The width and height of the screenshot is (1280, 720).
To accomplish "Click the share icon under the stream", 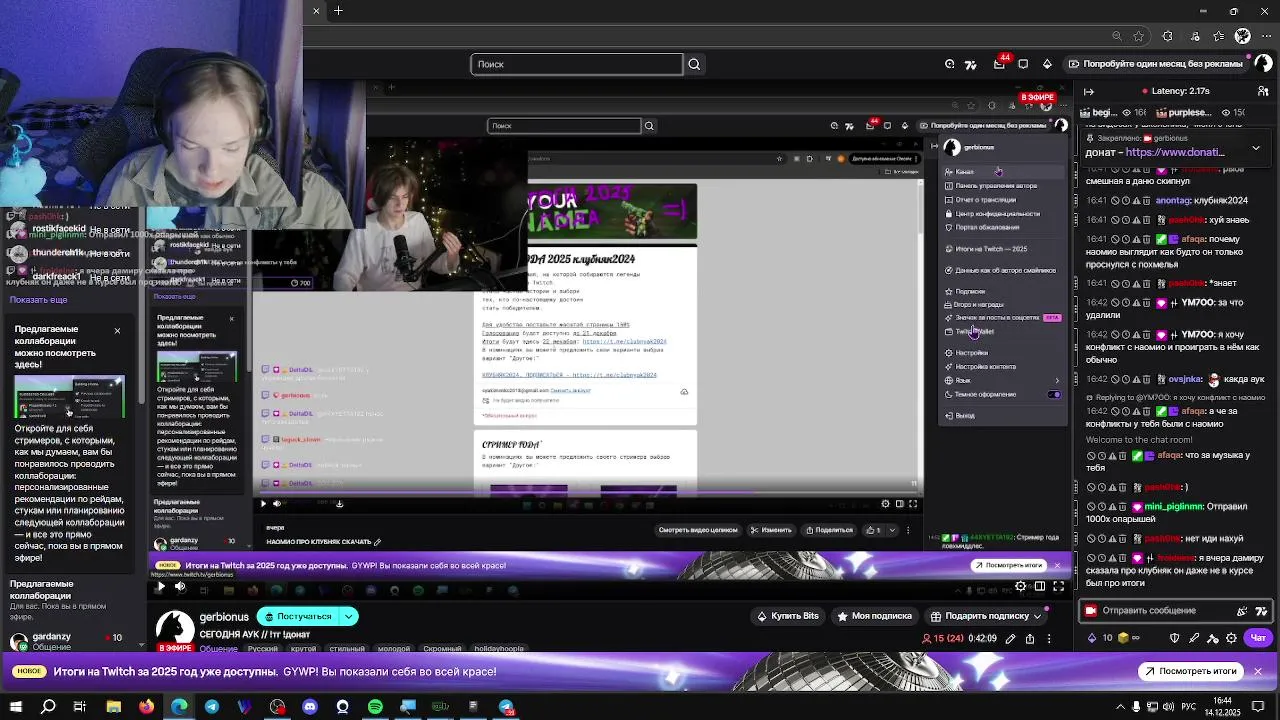I will (x=1030, y=638).
